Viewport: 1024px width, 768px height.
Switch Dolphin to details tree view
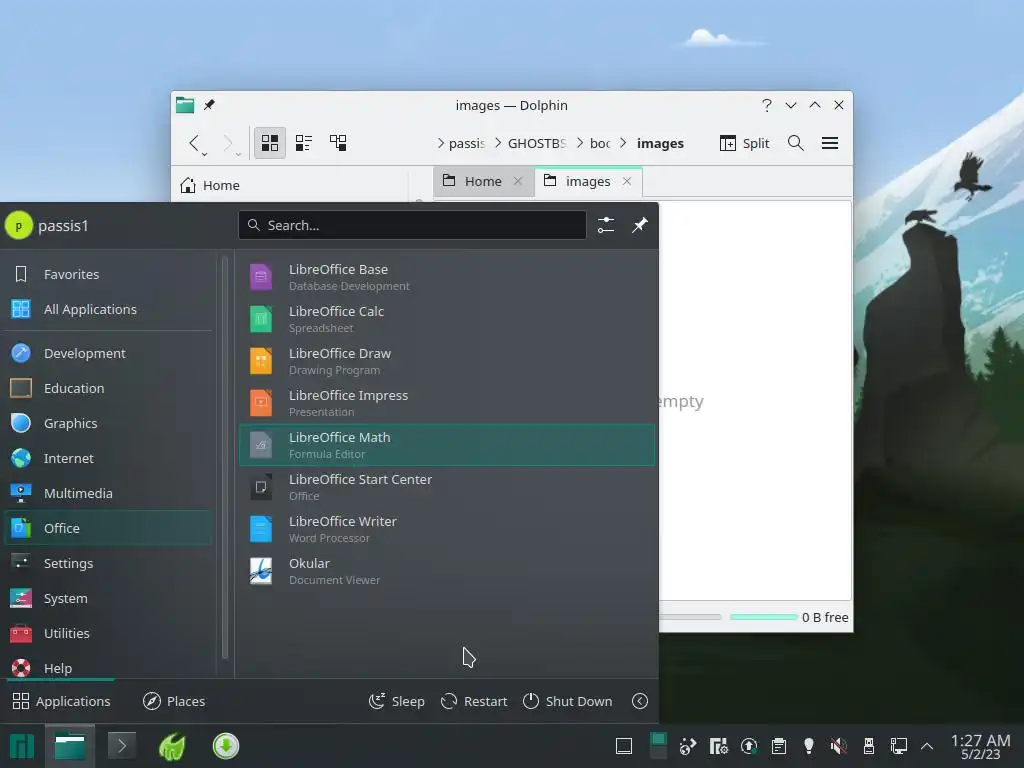tap(338, 143)
